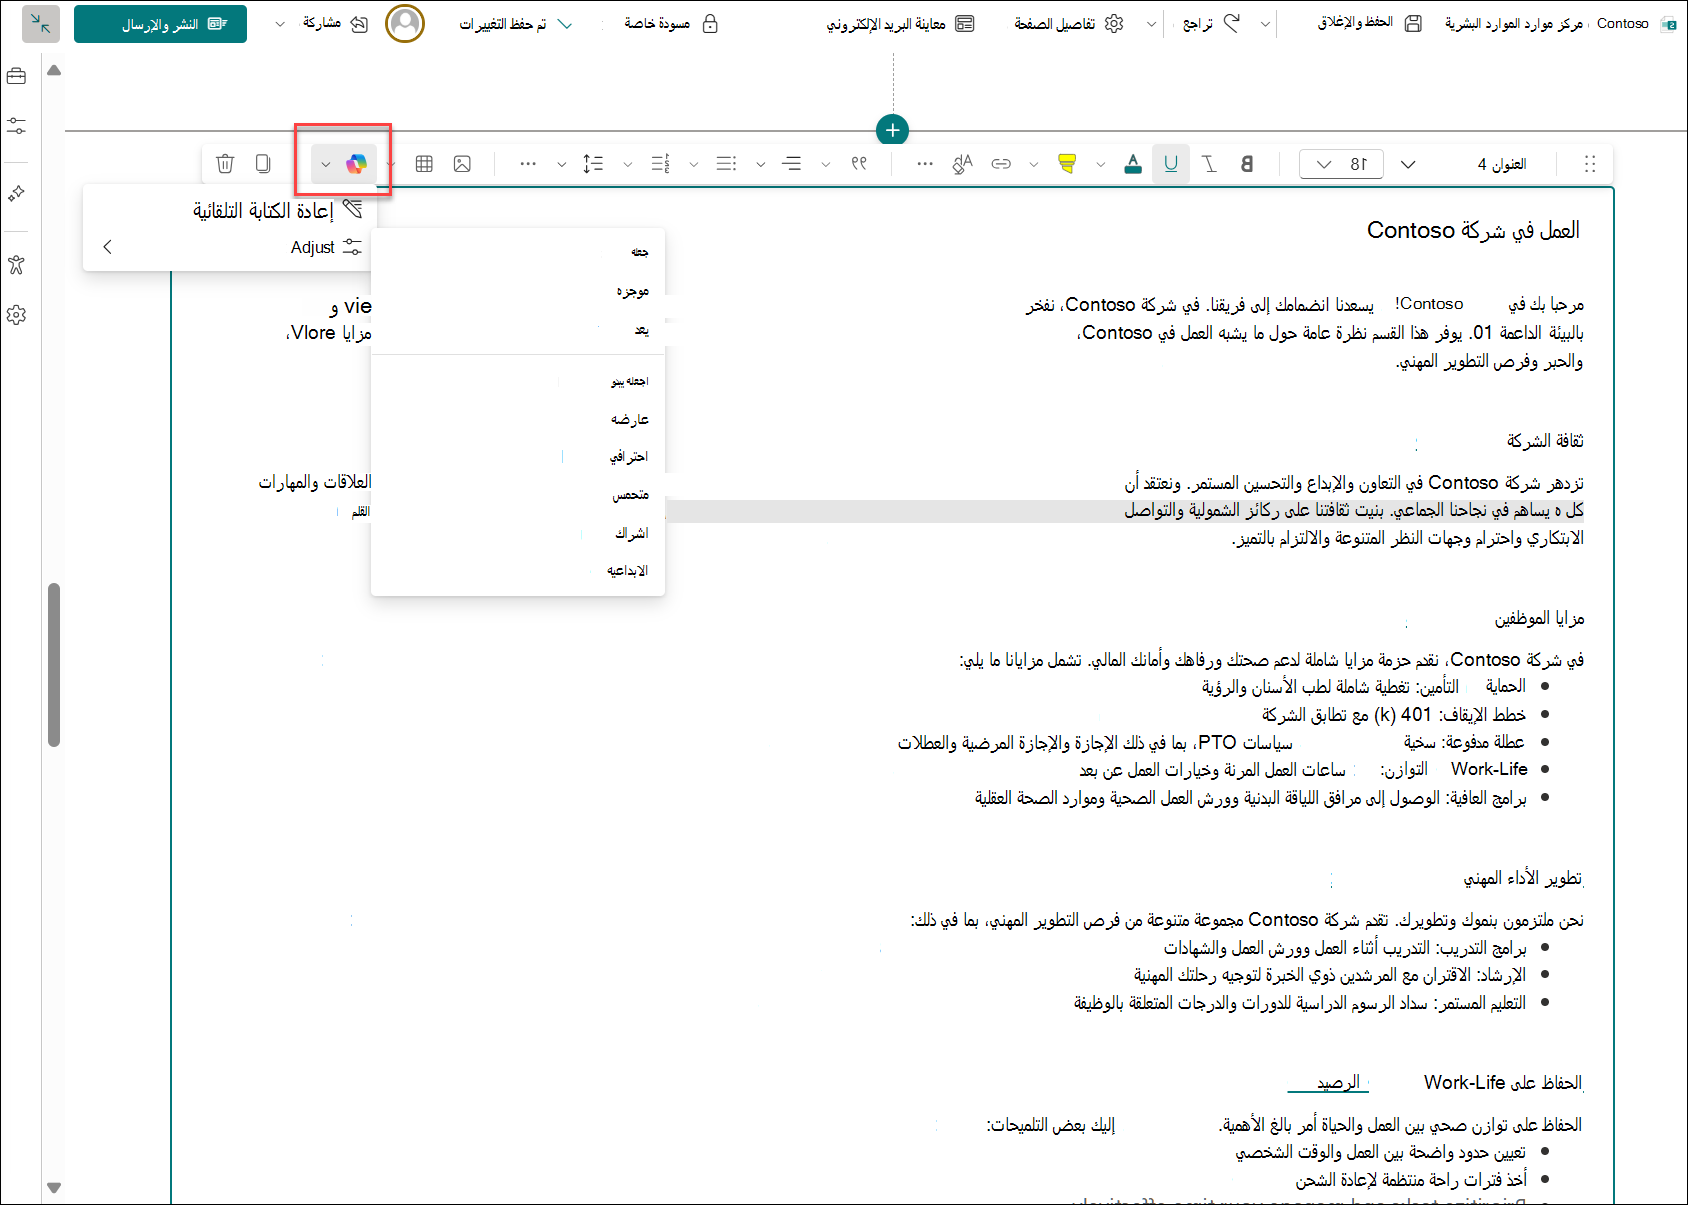Expand highlight color picker arrow

(1034, 164)
